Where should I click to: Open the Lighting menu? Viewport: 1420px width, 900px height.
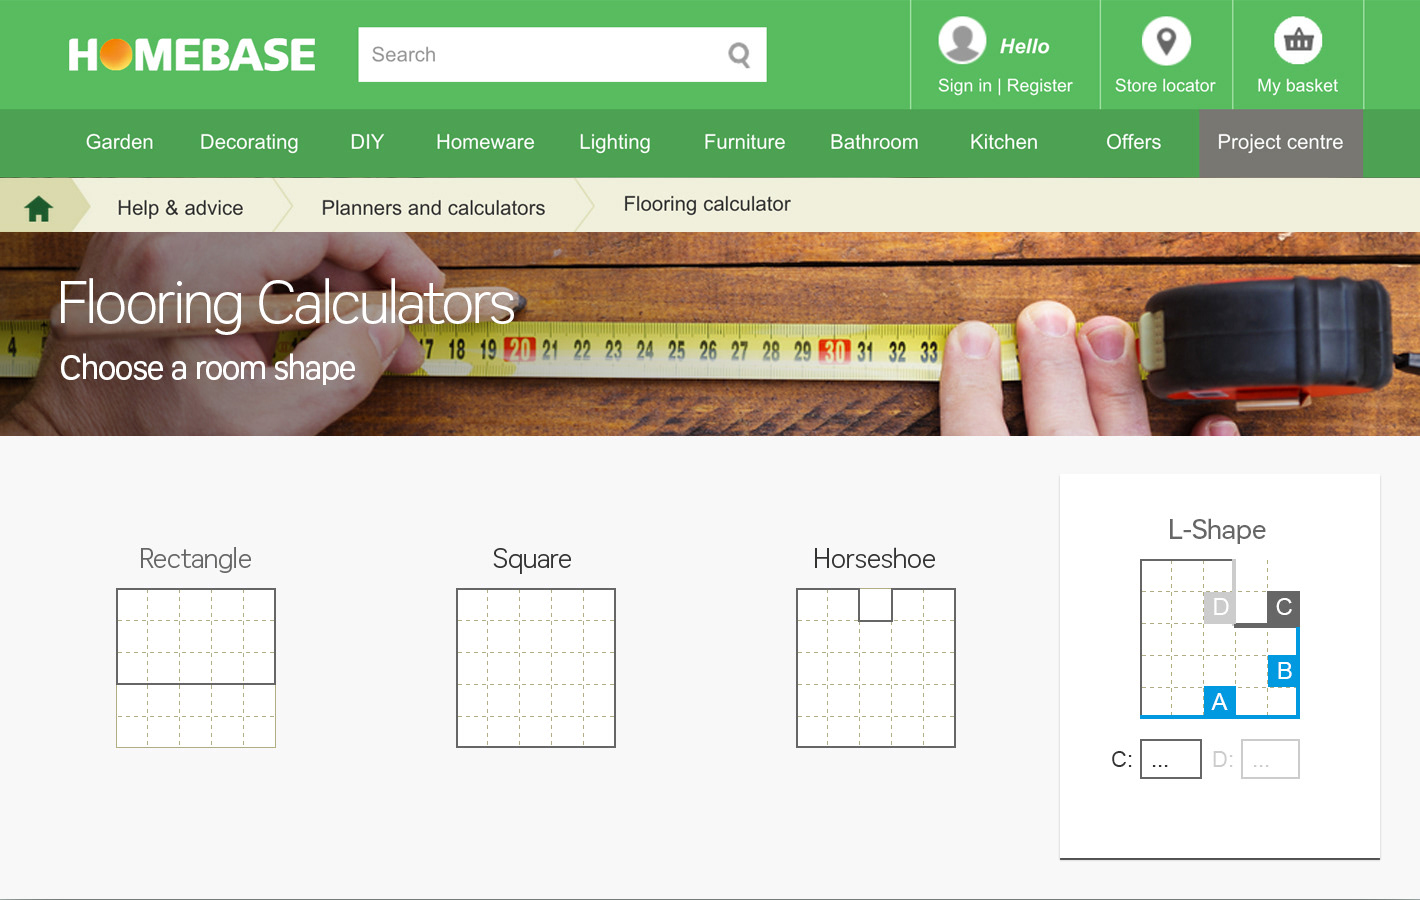pyautogui.click(x=615, y=142)
